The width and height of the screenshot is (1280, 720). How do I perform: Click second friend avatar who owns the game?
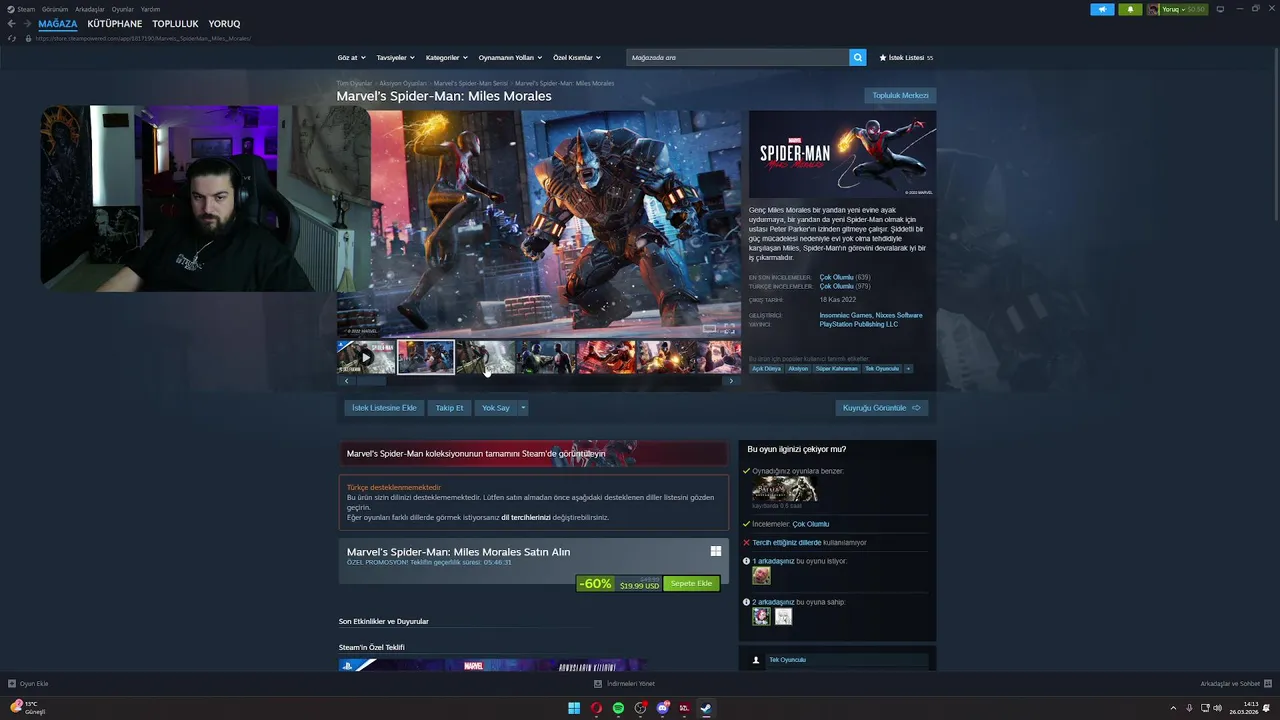(x=783, y=616)
